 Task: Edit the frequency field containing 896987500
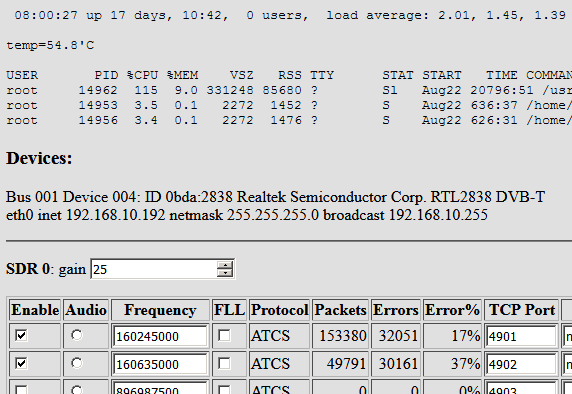click(160, 388)
